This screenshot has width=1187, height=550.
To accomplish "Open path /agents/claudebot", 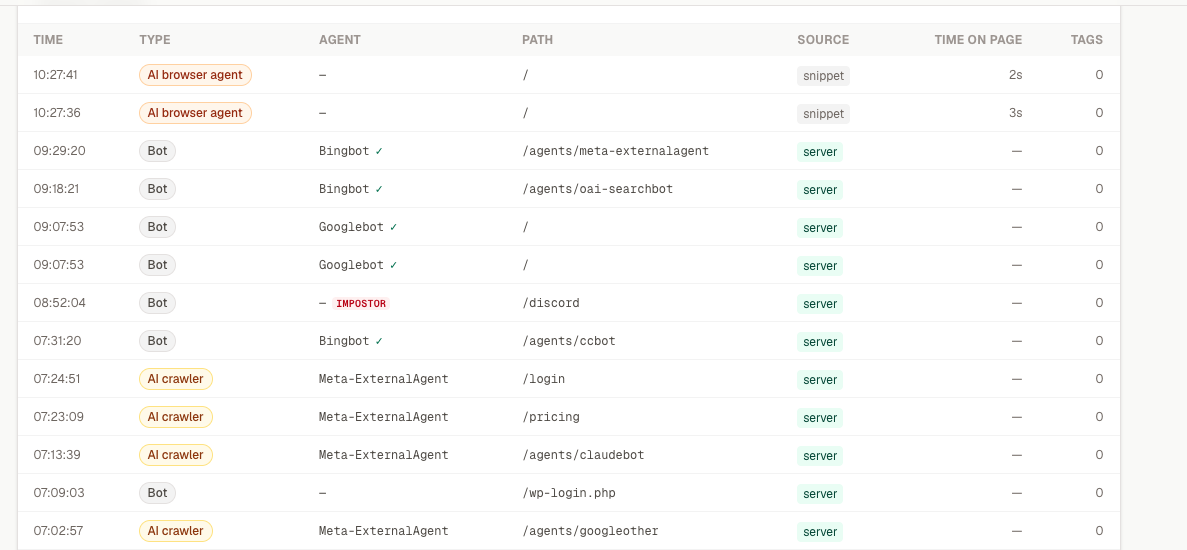I will (x=584, y=455).
